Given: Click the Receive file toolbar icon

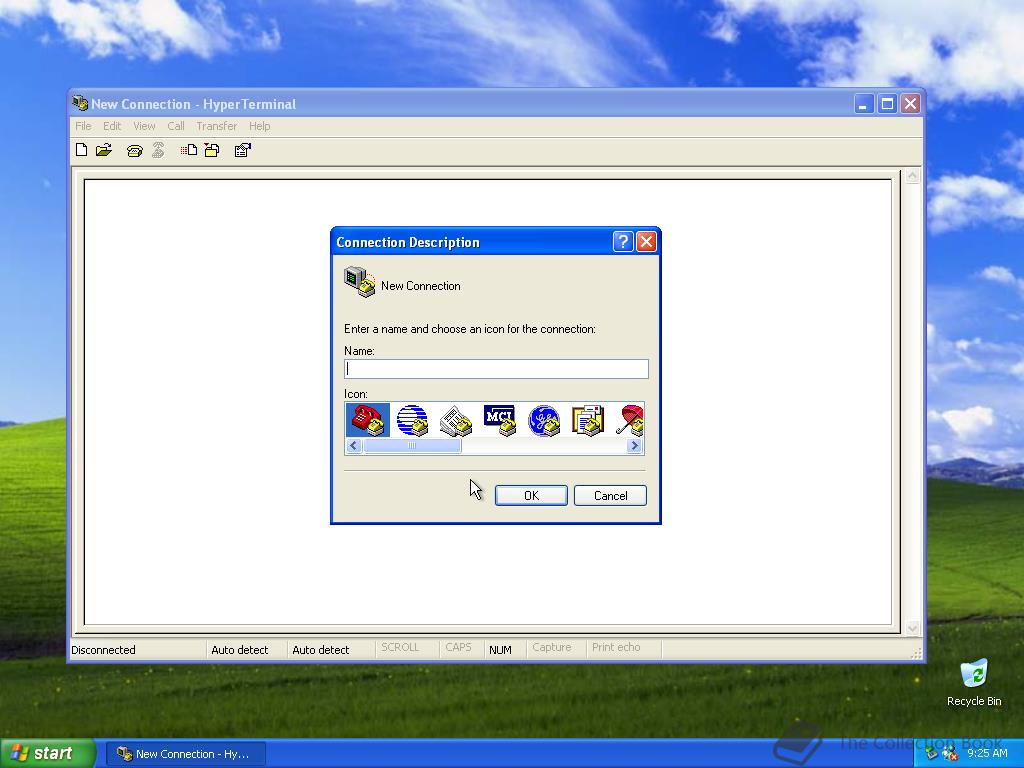Looking at the screenshot, I should [212, 150].
